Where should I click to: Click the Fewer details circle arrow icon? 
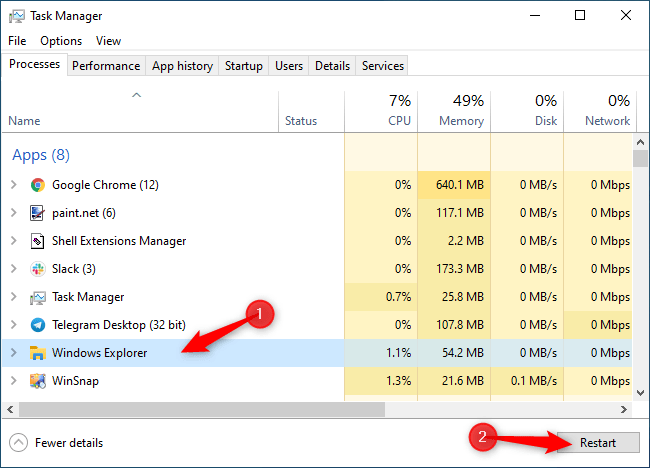coord(19,443)
